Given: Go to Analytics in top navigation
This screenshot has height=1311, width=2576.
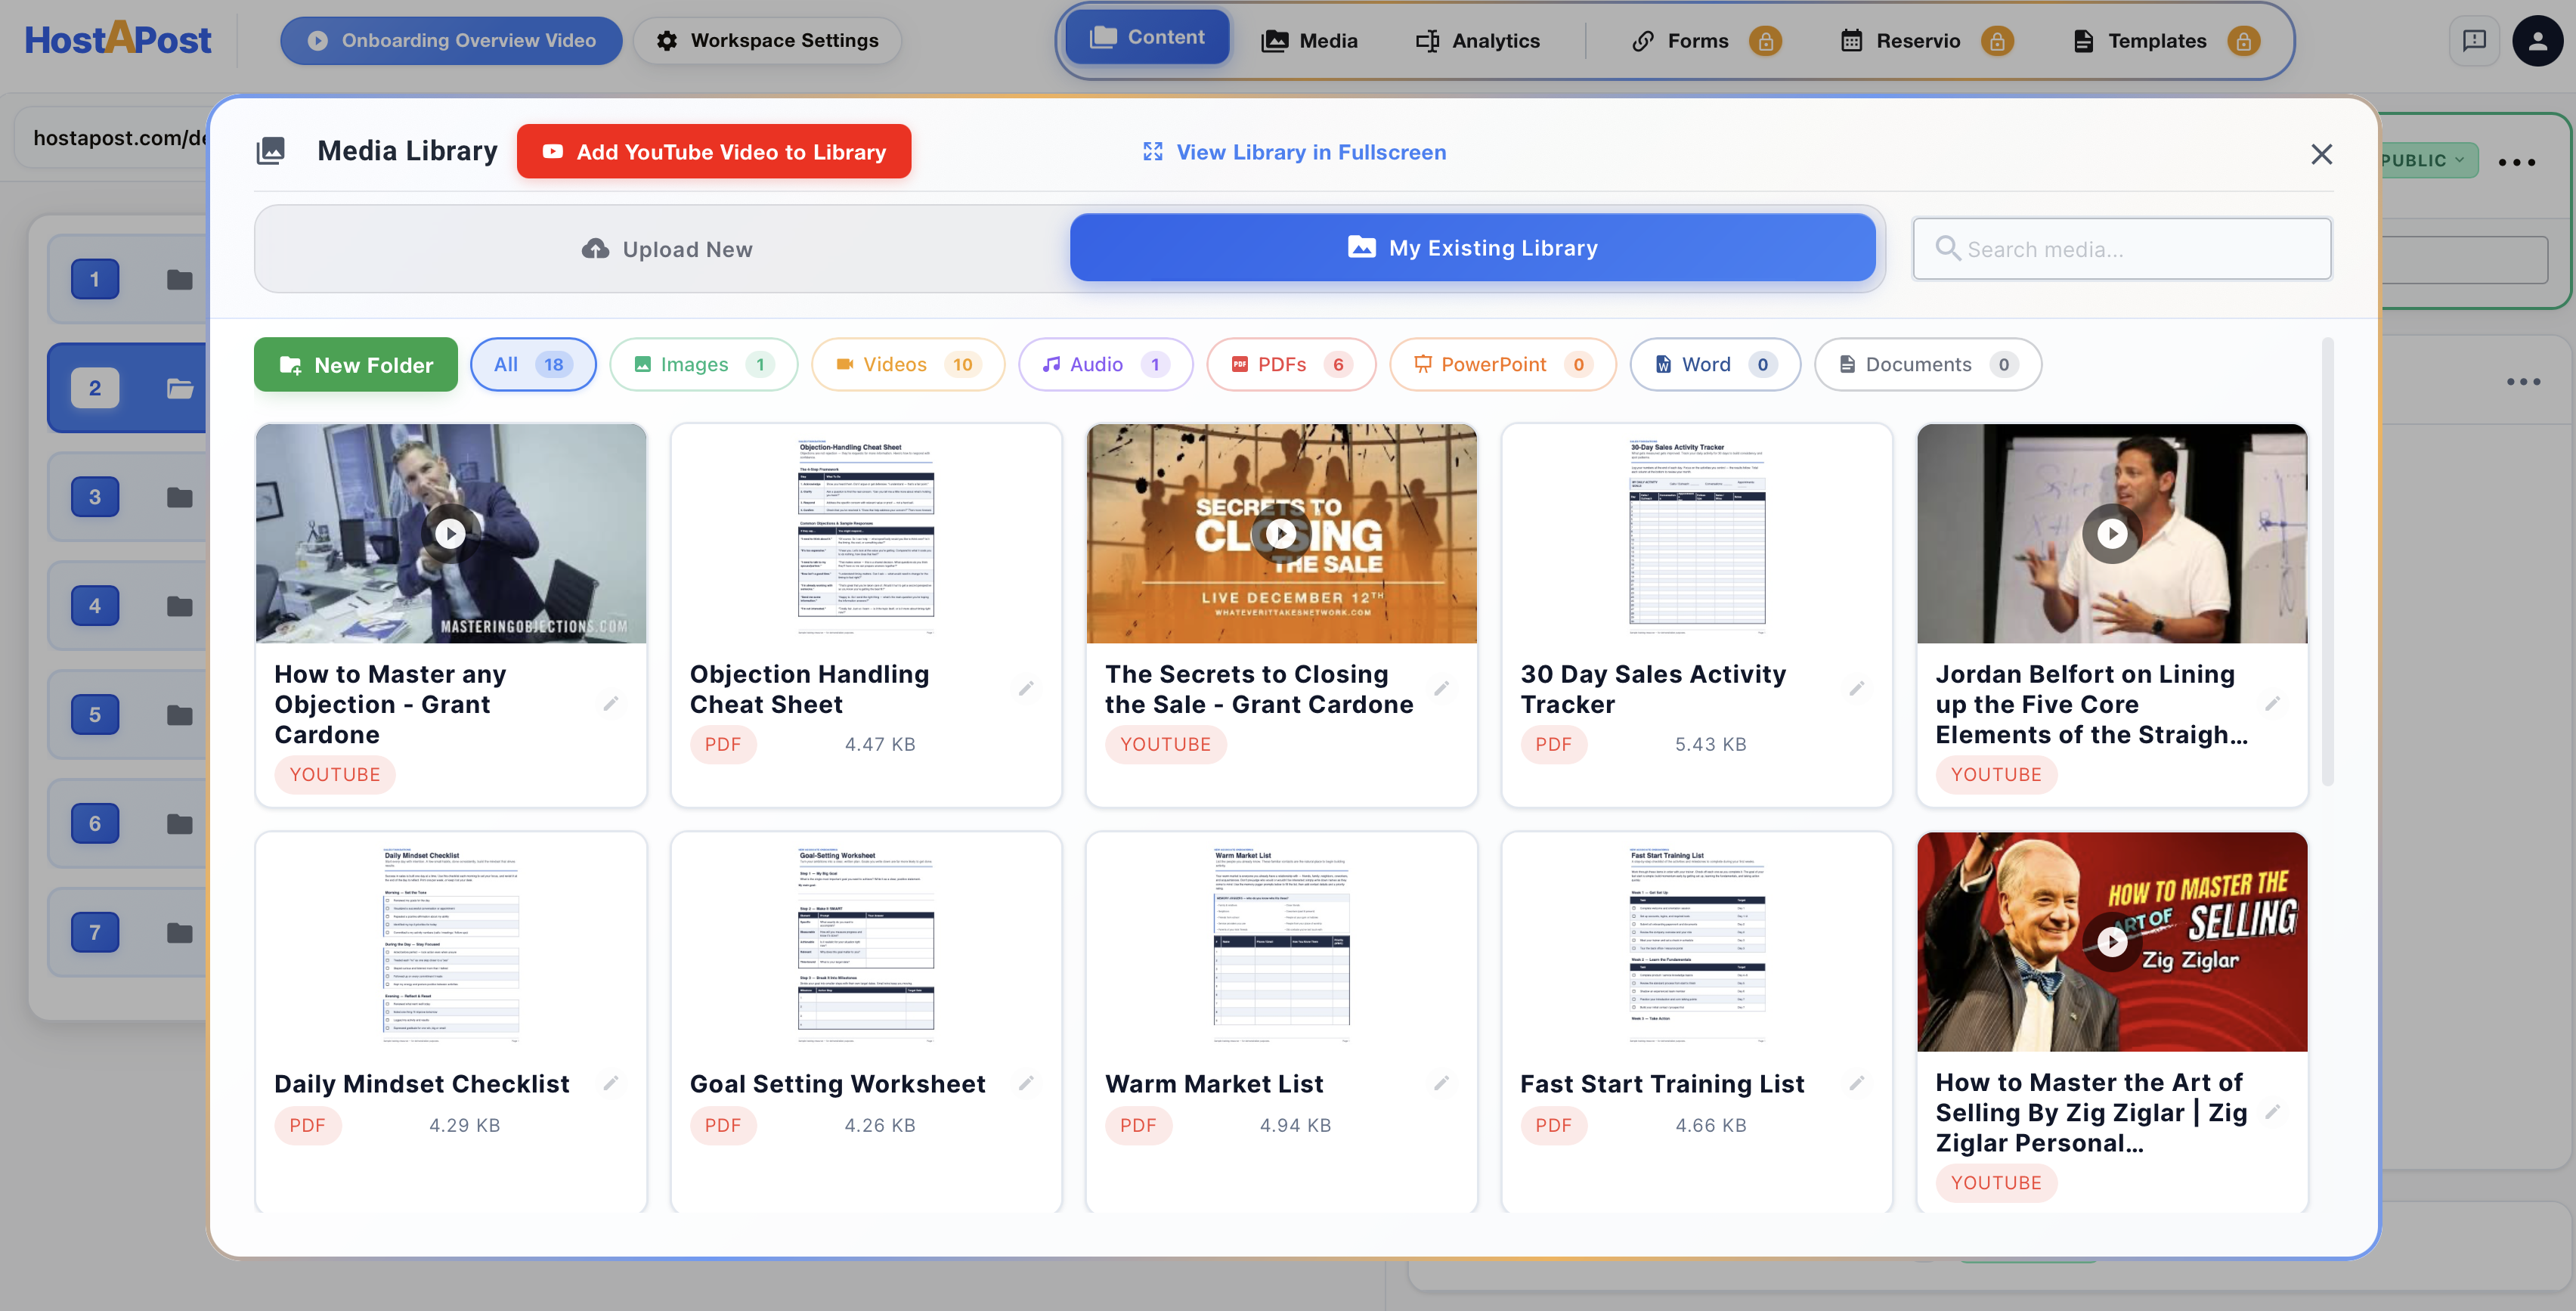Looking at the screenshot, I should [x=1477, y=41].
